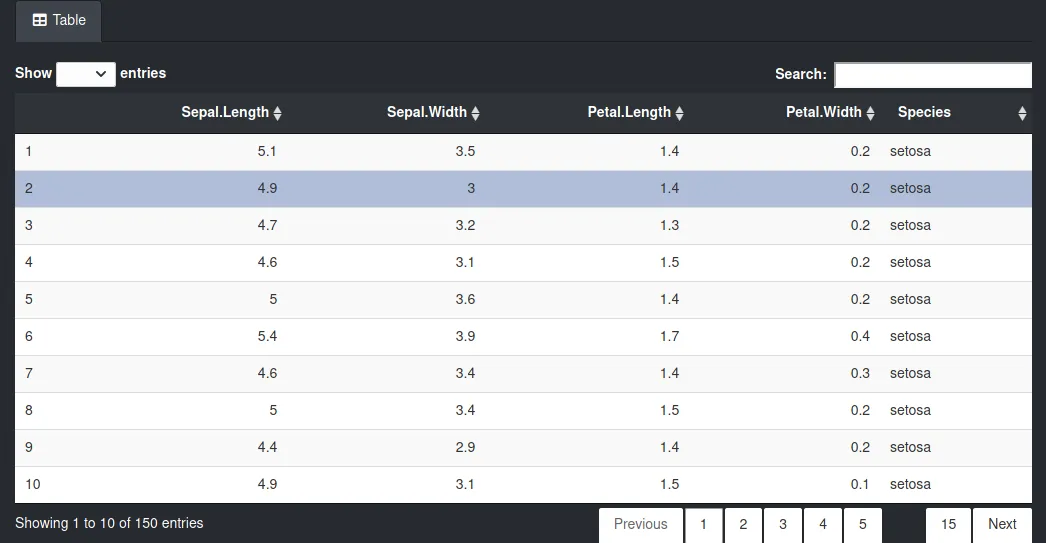Viewport: 1046px width, 543px height.
Task: Click the Previous page button
Action: pyautogui.click(x=640, y=525)
